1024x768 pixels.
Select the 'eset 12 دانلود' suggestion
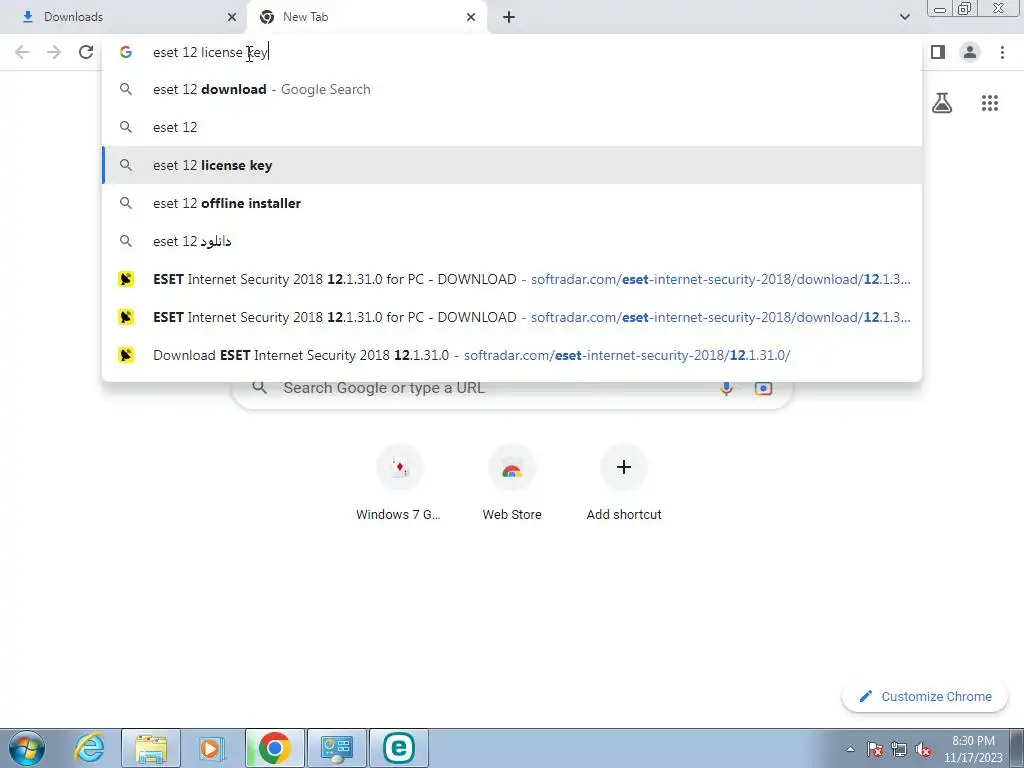[512, 241]
